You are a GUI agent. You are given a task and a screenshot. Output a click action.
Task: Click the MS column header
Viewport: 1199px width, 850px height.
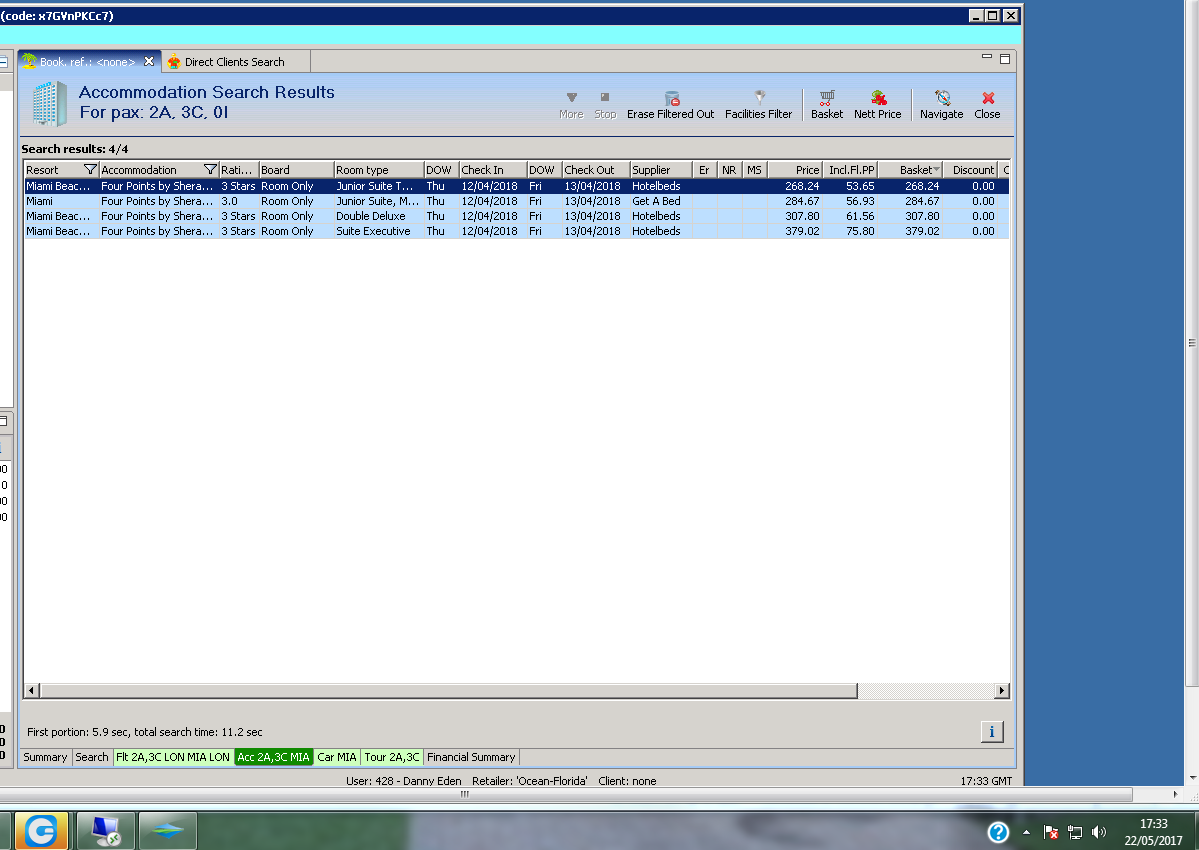pos(754,170)
